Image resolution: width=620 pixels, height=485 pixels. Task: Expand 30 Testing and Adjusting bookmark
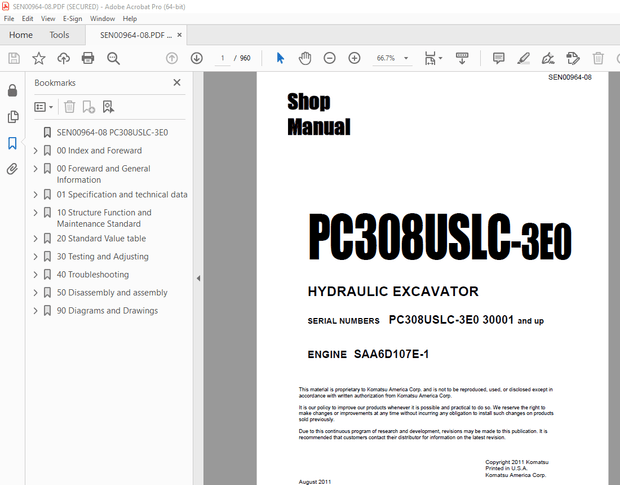click(x=36, y=257)
